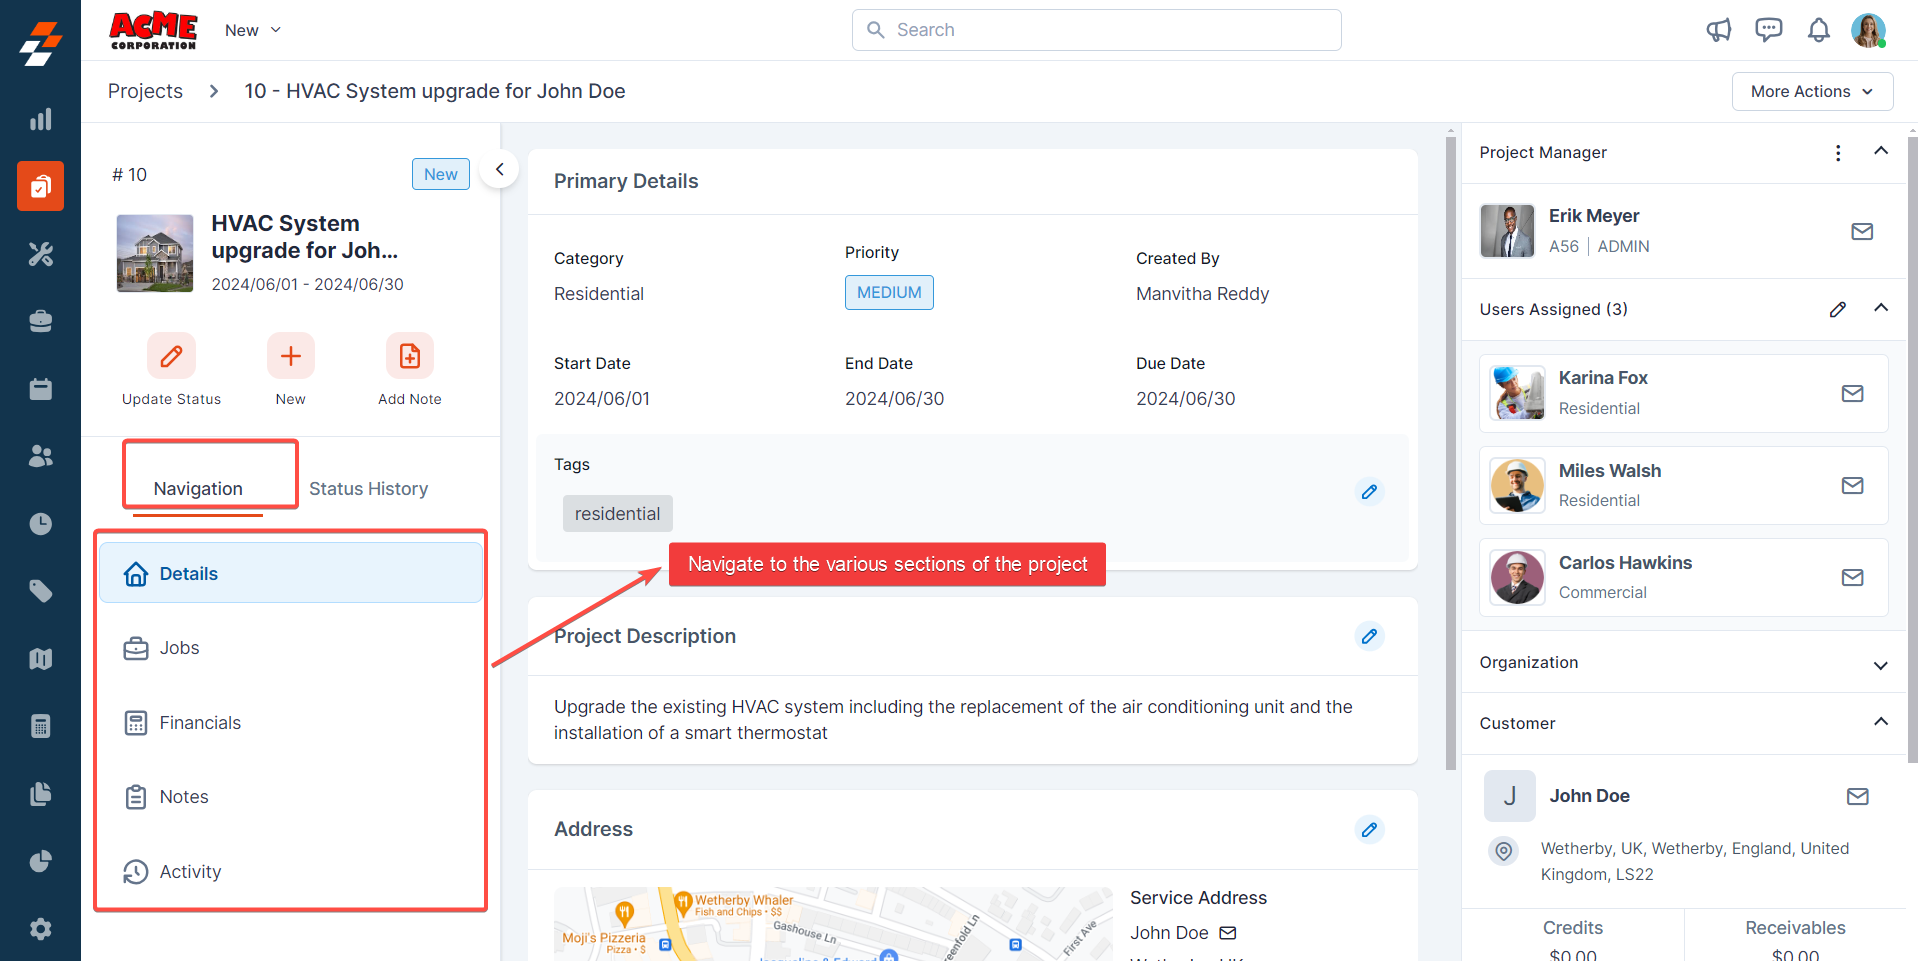Open the More Actions dropdown

point(1811,91)
